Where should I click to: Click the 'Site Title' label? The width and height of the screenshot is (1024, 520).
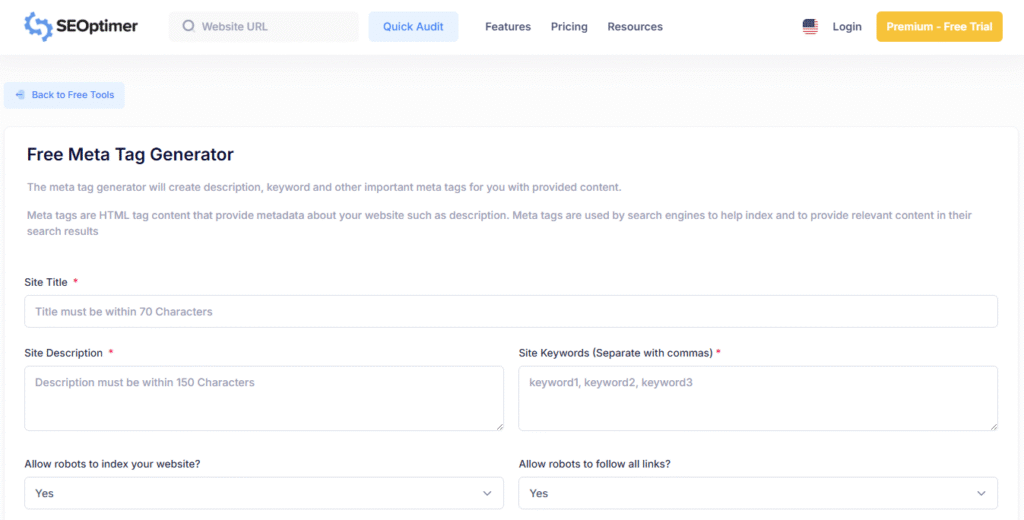(46, 282)
